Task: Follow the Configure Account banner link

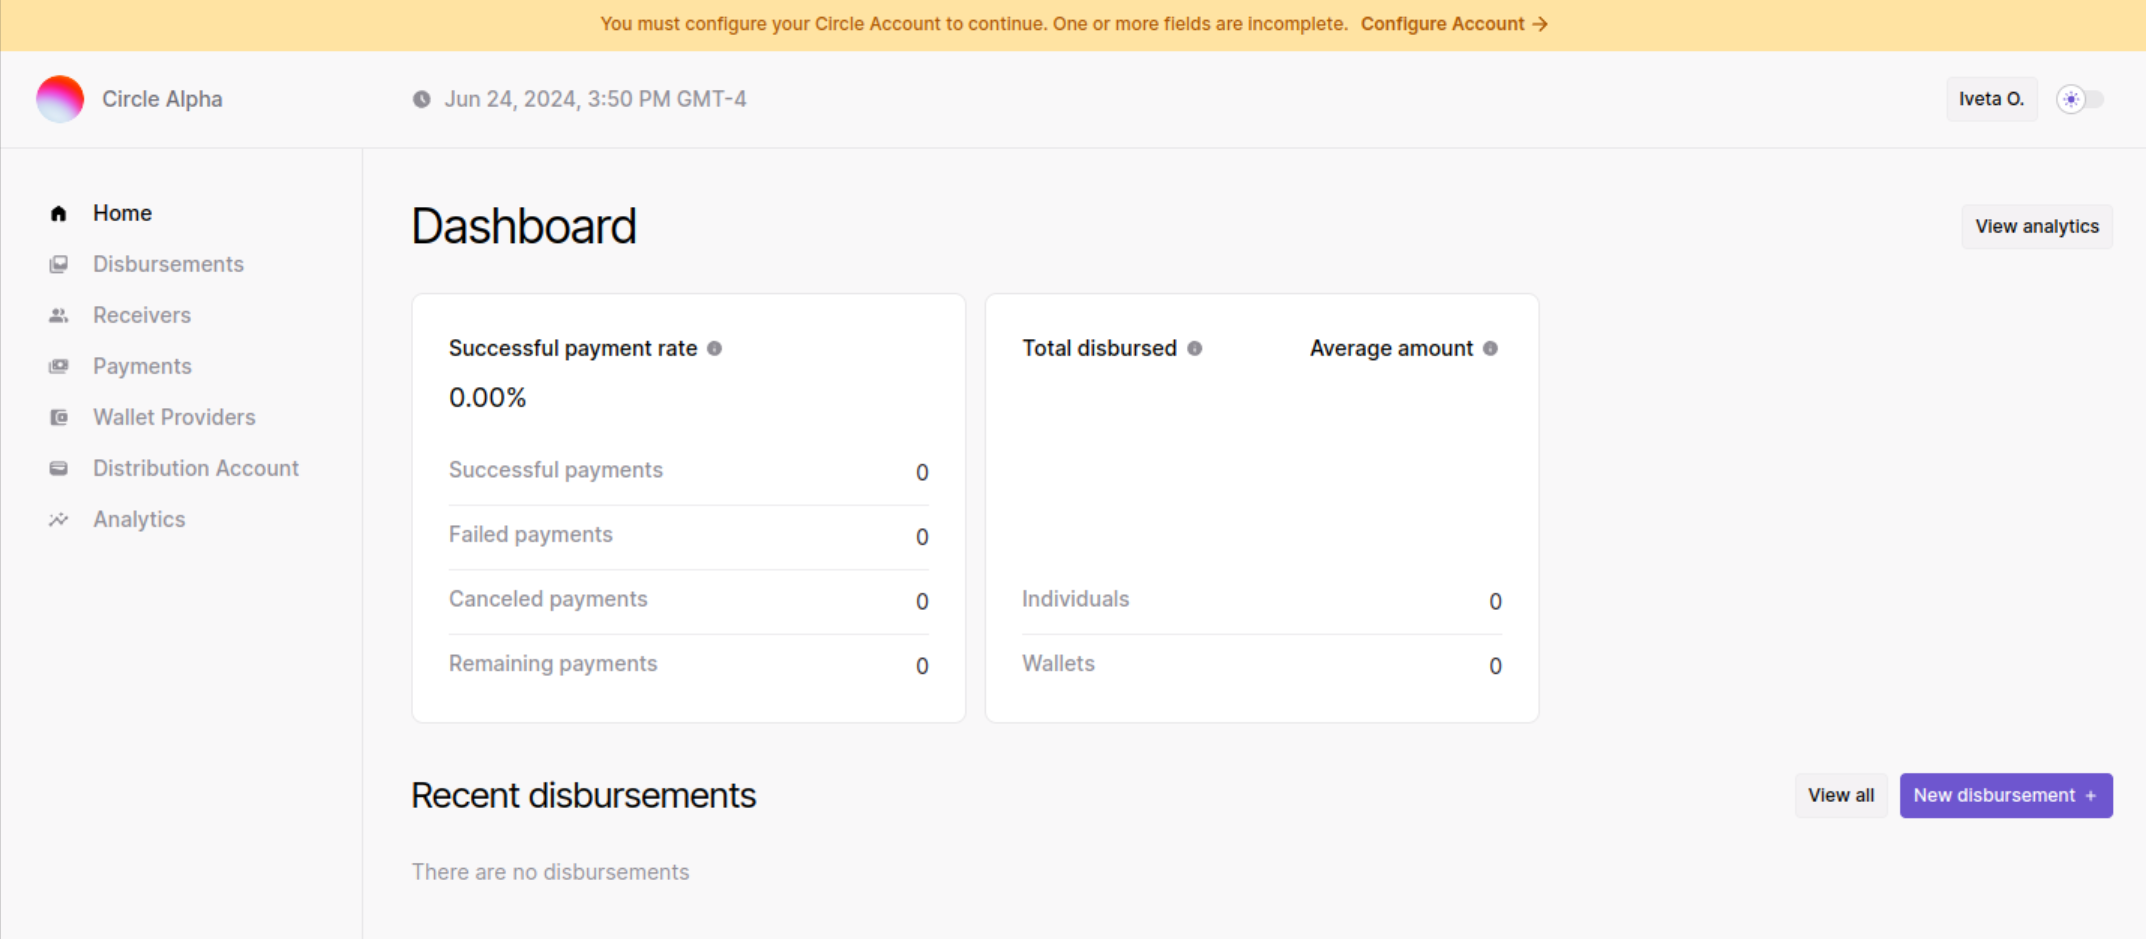Action: point(1453,24)
